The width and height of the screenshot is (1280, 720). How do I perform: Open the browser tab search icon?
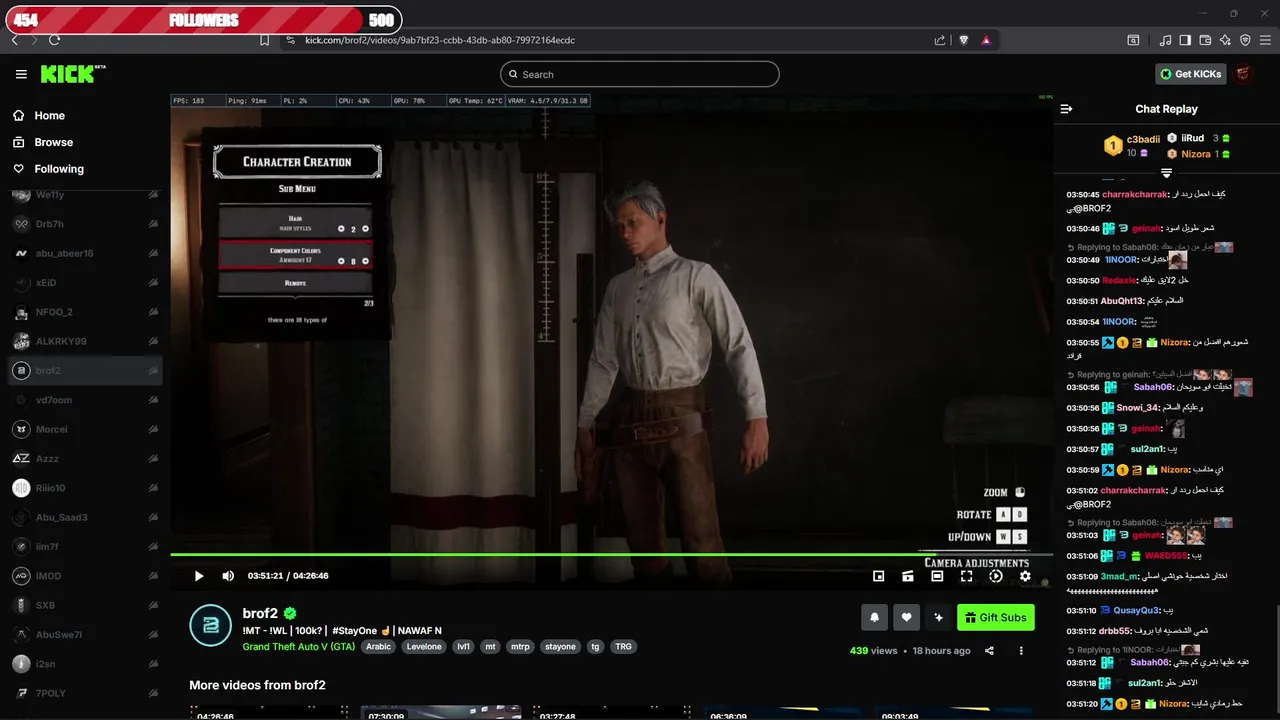click(1133, 40)
